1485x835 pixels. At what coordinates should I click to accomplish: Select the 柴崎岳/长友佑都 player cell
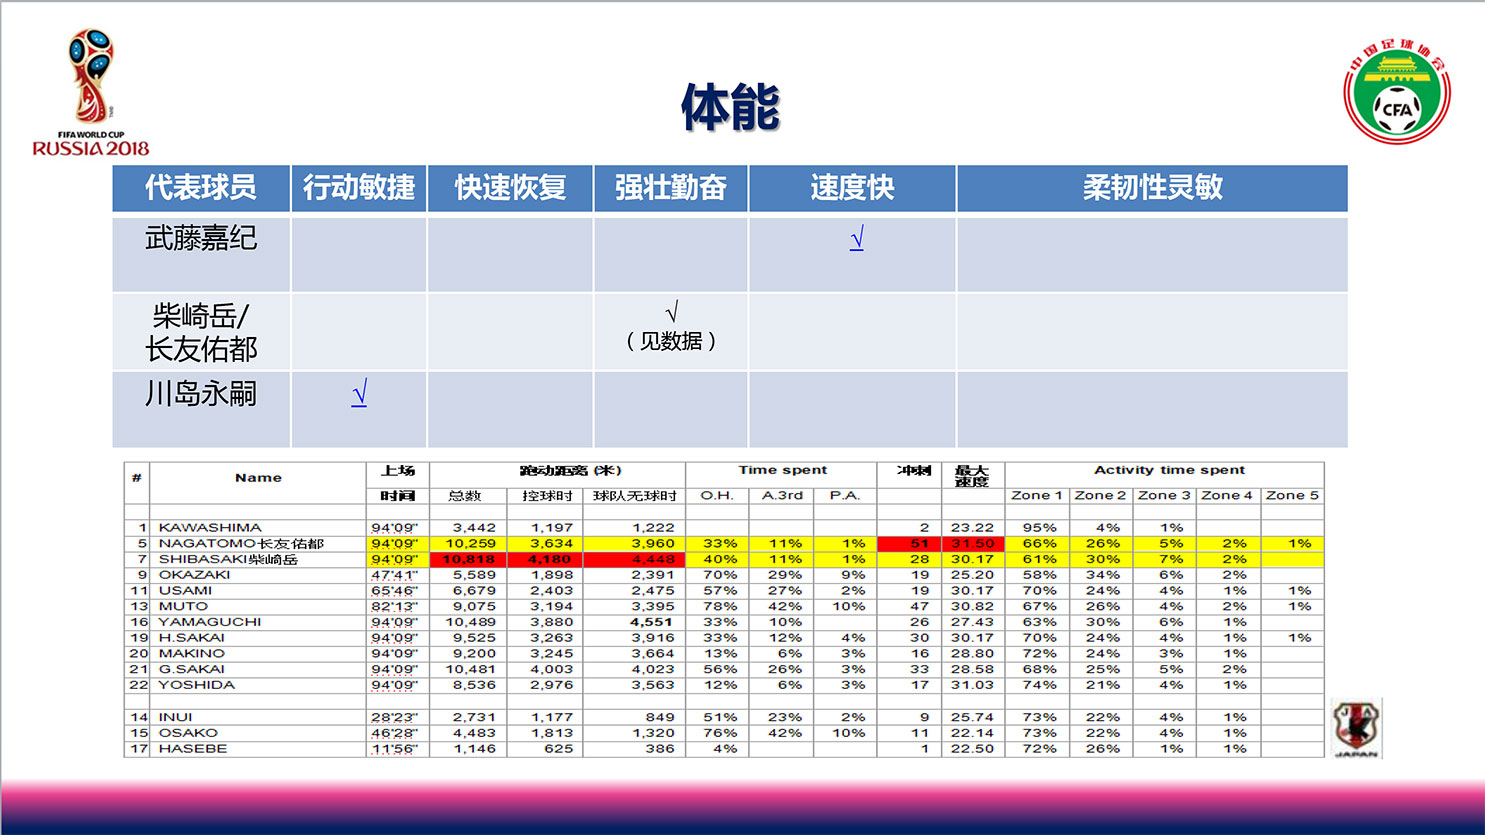[201, 332]
